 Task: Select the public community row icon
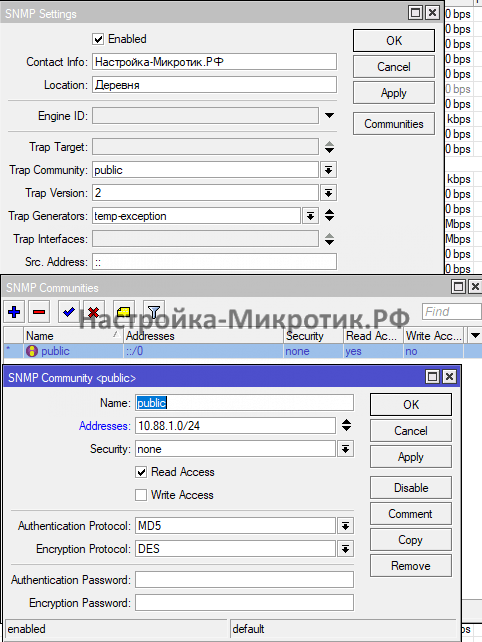32,351
